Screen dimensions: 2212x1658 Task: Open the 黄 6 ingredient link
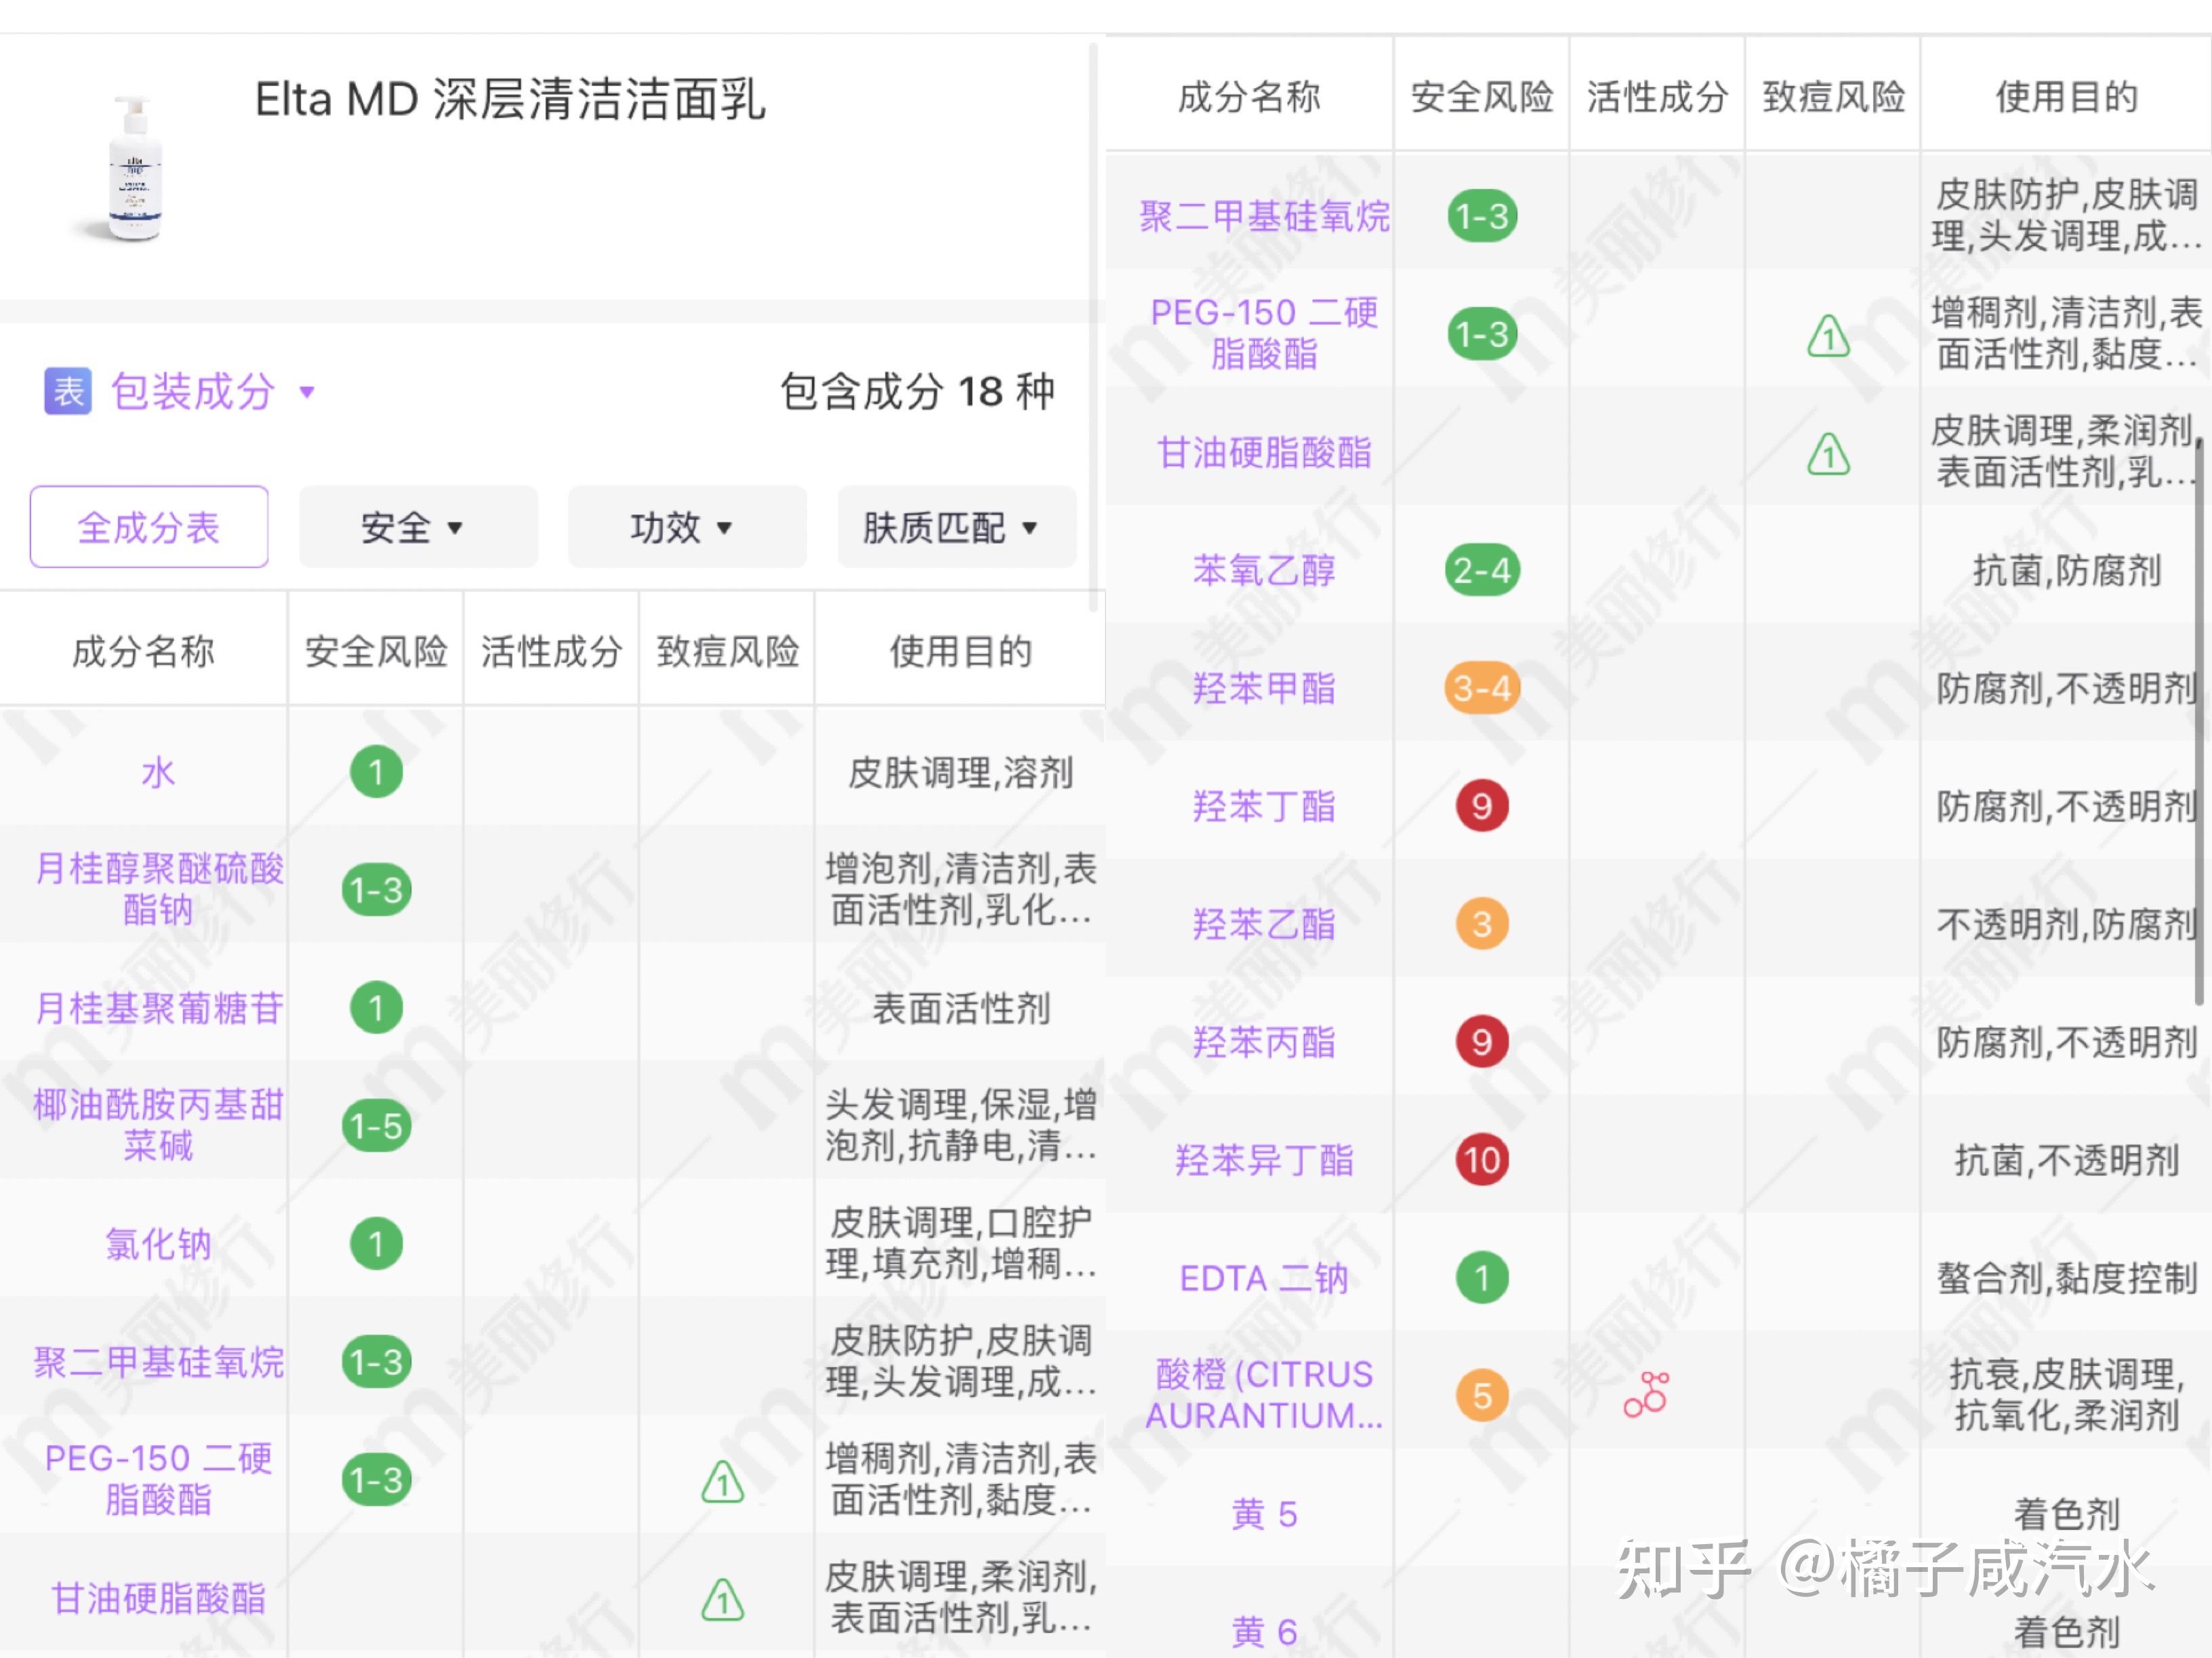1264,1632
